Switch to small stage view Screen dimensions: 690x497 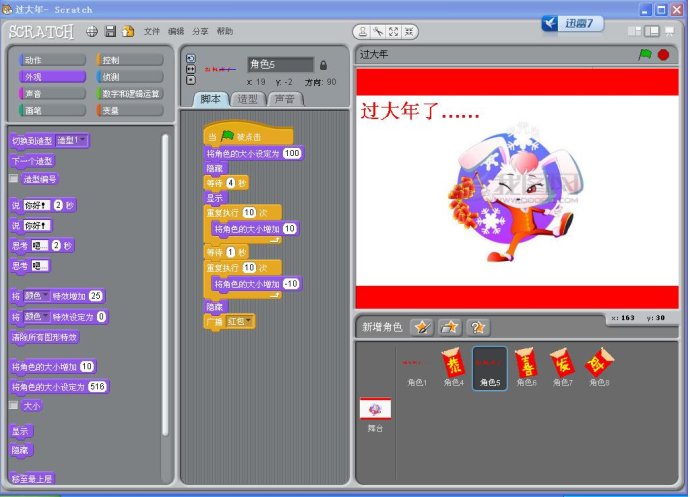point(634,31)
